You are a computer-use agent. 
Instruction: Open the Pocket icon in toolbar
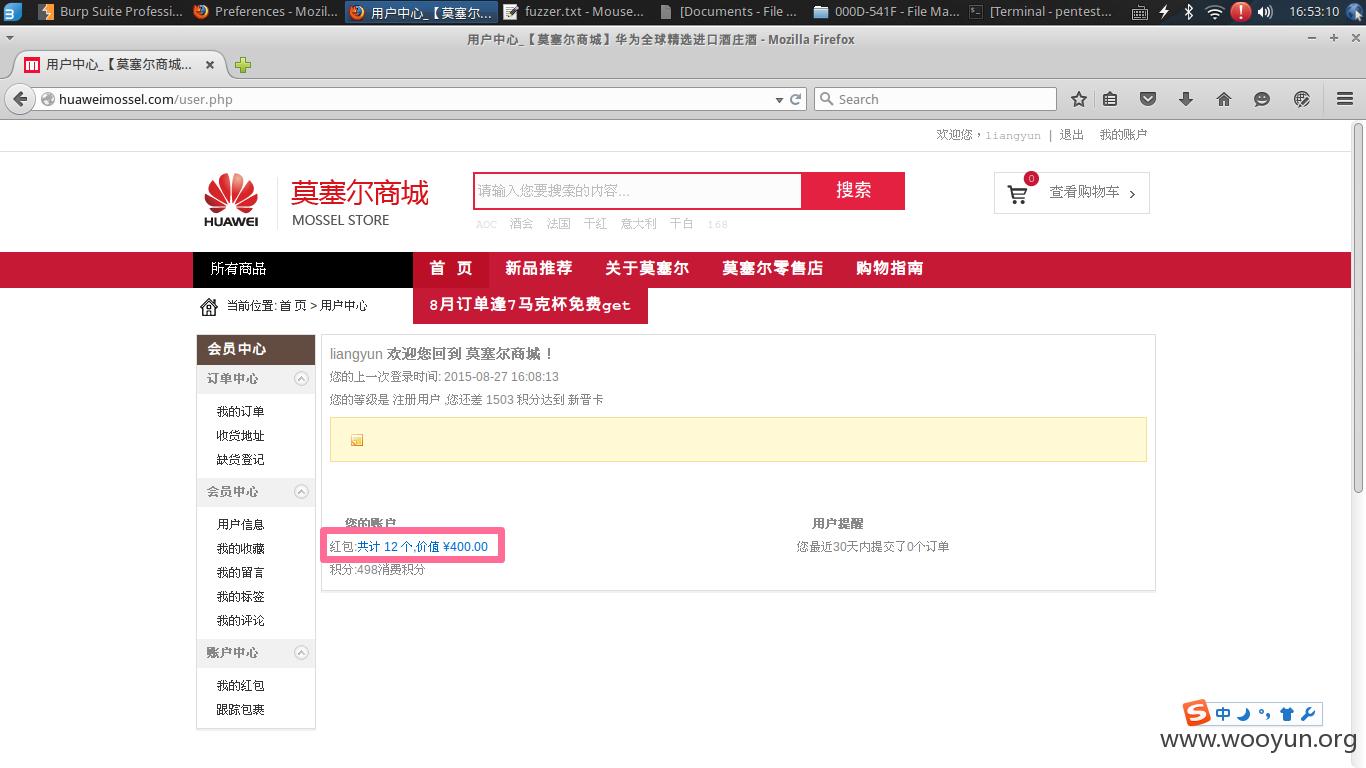[x=1148, y=99]
